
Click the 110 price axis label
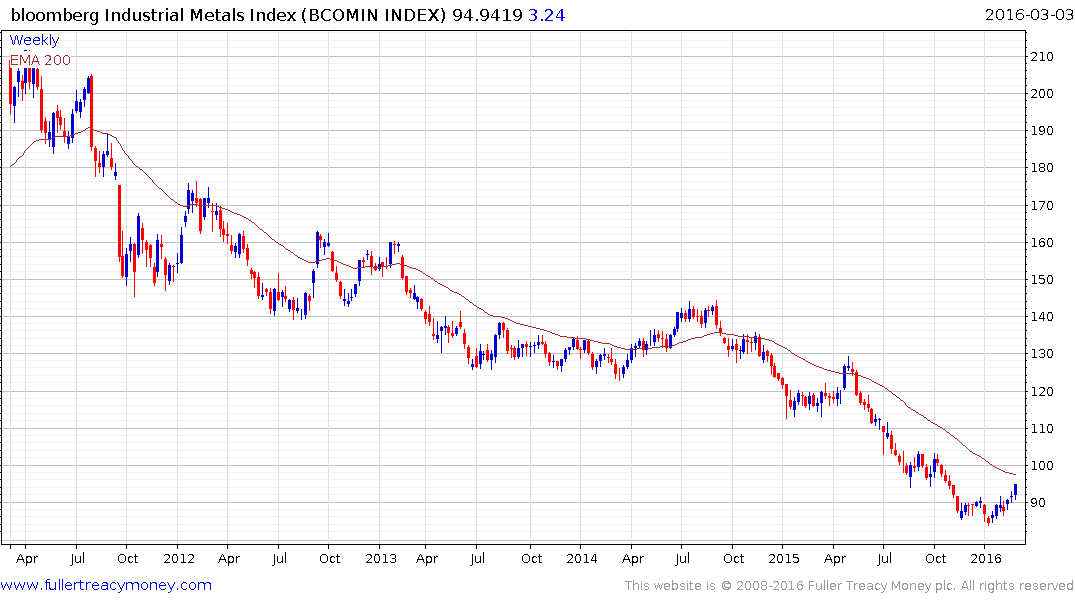(1042, 429)
